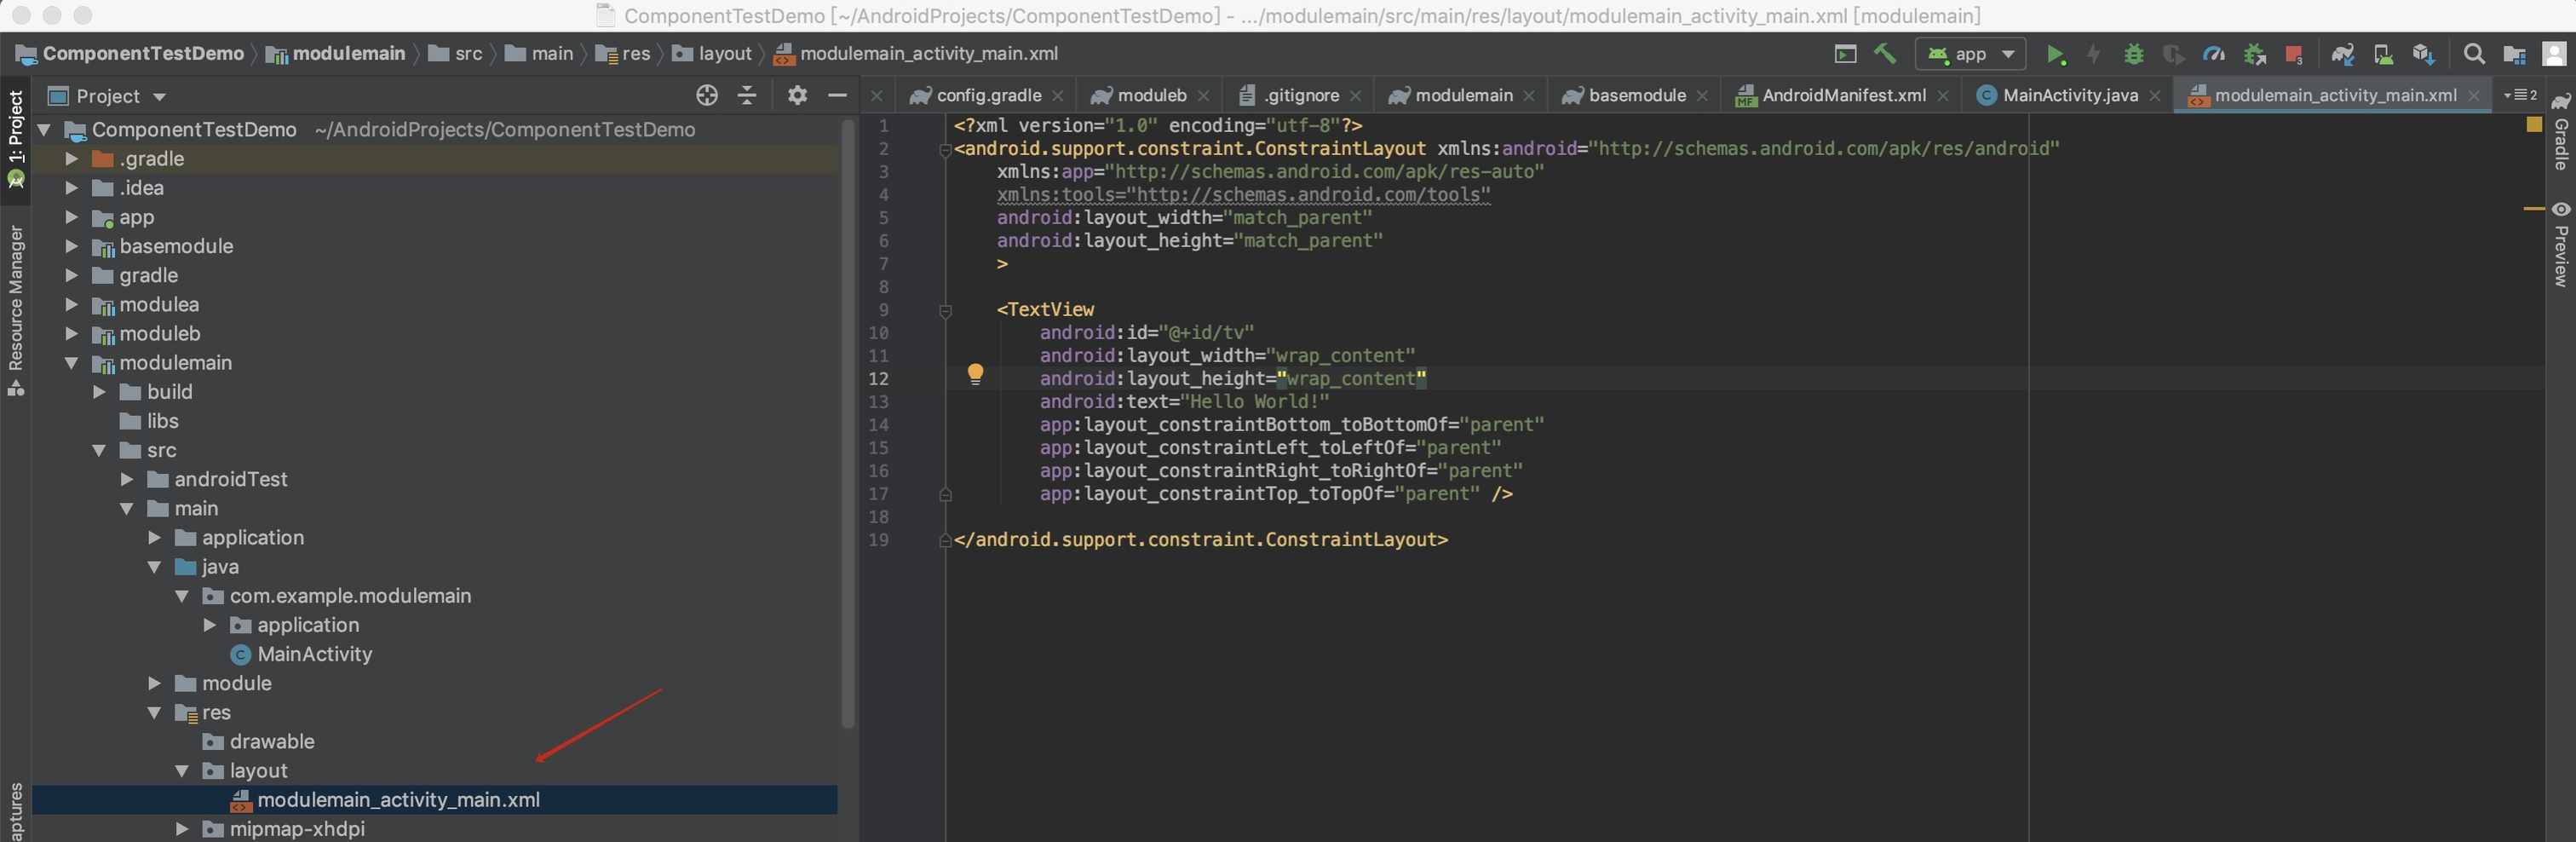Stop running process red square
Viewport: 2576px width, 842px height.
tap(2294, 54)
